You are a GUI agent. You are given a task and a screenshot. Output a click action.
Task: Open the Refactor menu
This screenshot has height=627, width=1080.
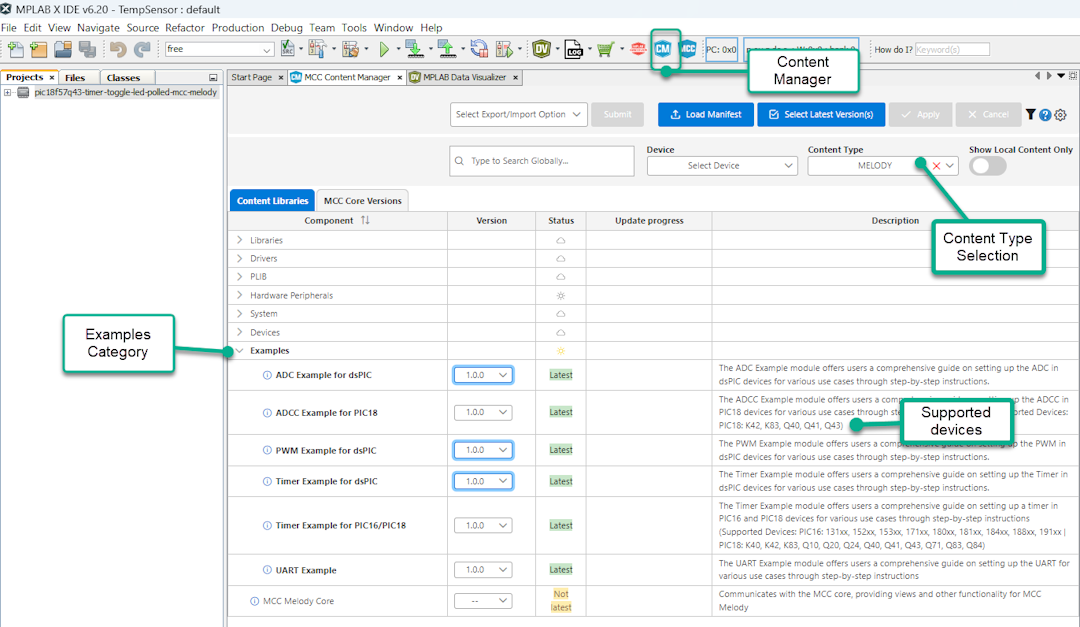point(185,28)
